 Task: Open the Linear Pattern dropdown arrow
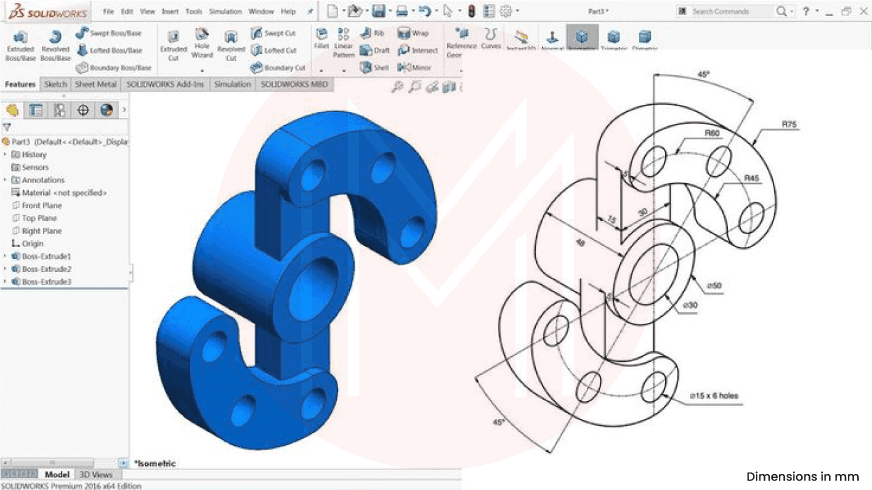click(344, 72)
